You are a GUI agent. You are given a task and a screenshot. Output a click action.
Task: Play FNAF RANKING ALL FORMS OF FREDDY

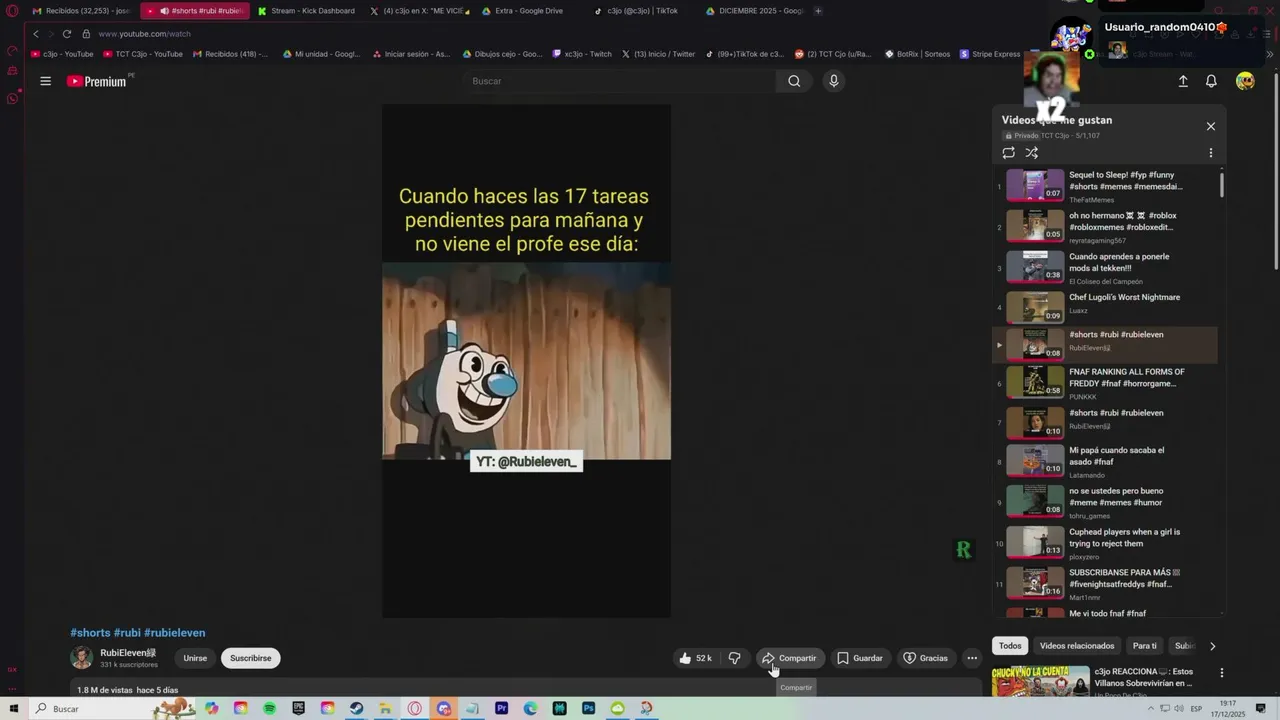click(x=1107, y=382)
